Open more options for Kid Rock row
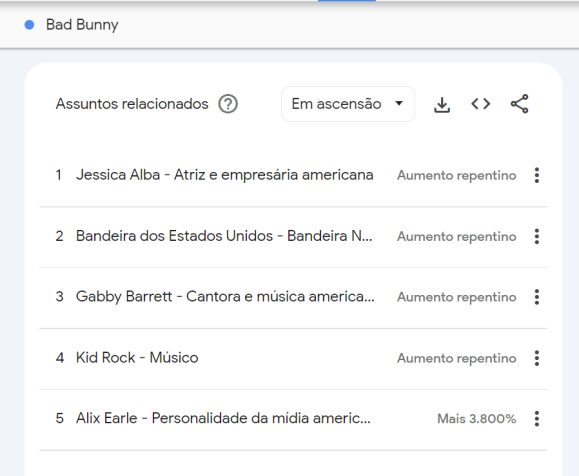 537,358
